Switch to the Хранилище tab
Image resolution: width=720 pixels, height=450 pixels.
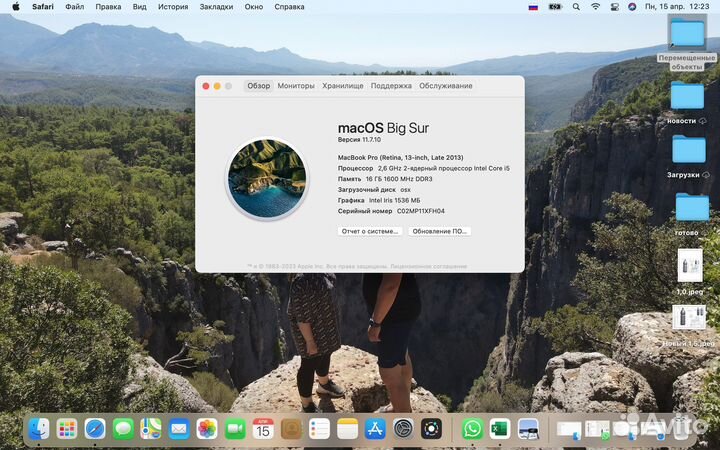coord(343,86)
